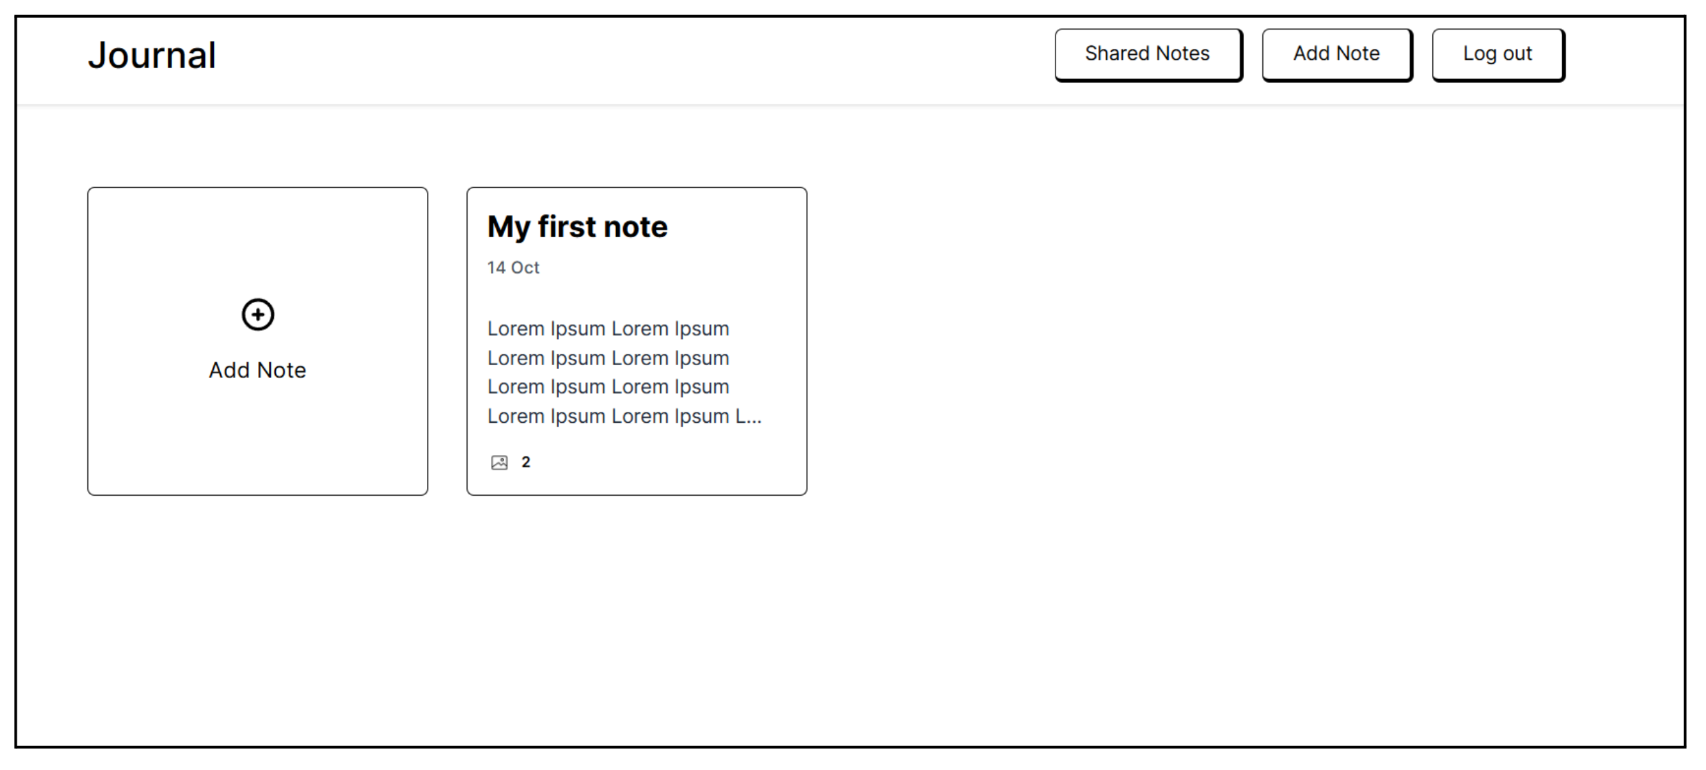
Task: Open the My first note card
Action: (637, 341)
